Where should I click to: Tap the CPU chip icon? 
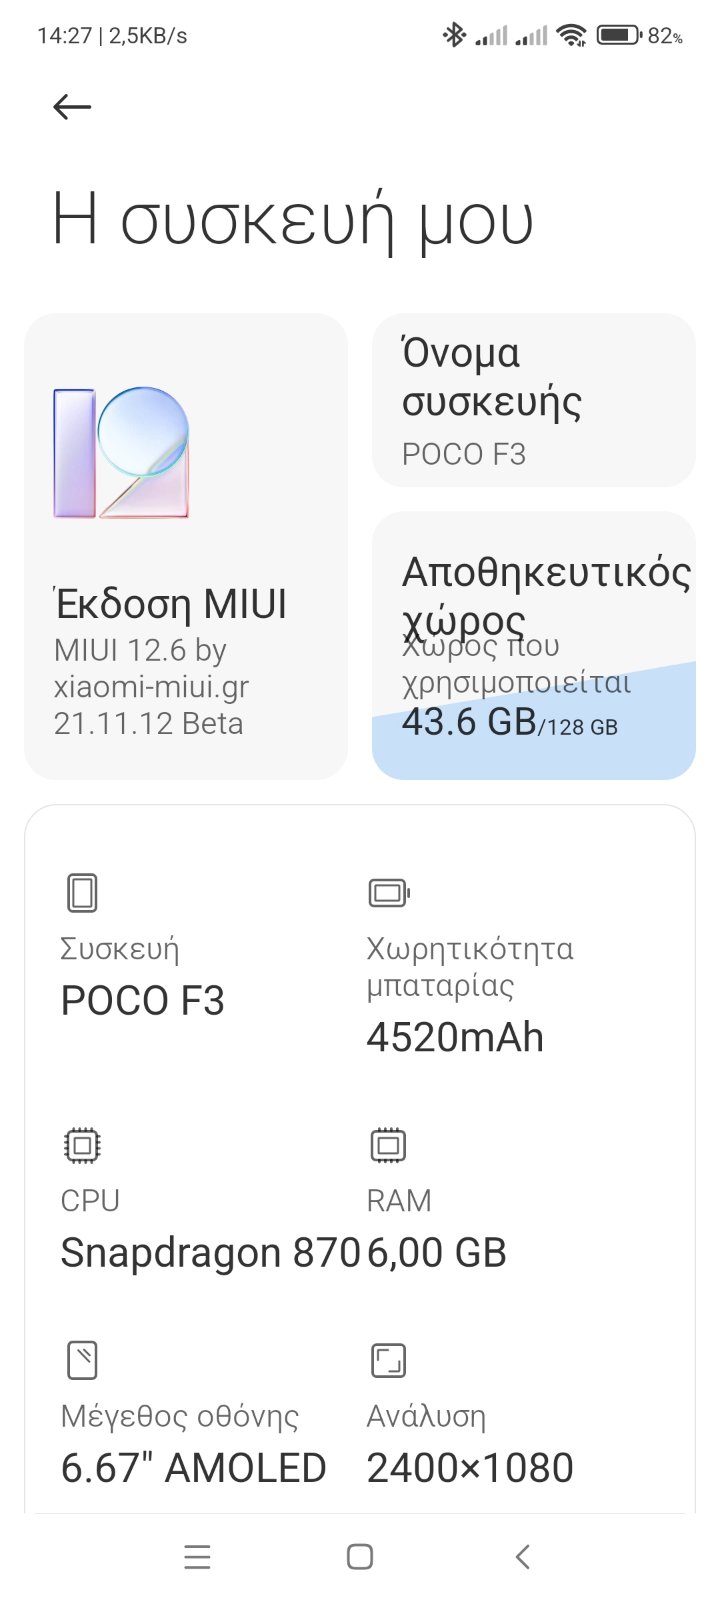pyautogui.click(x=82, y=1145)
